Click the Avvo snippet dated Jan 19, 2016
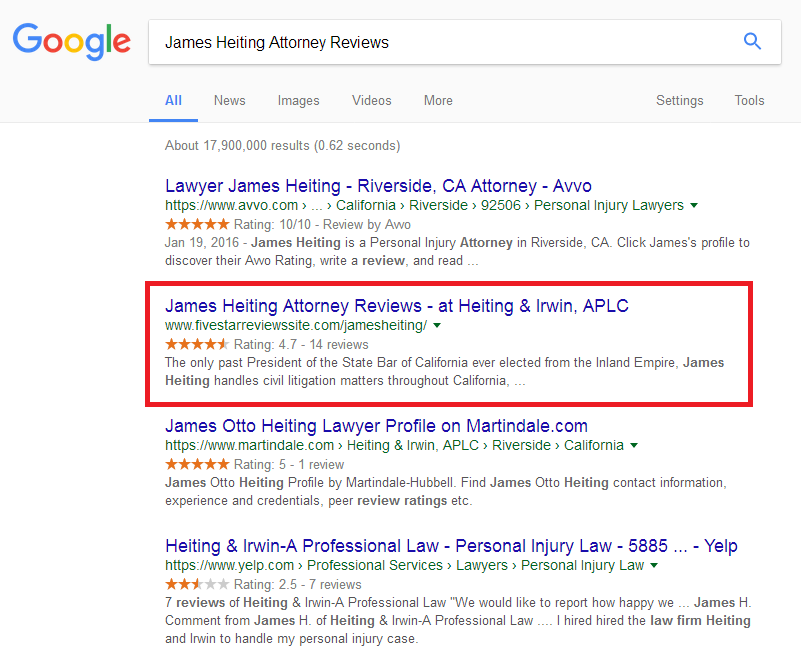This screenshot has height=661, width=801. tap(457, 251)
